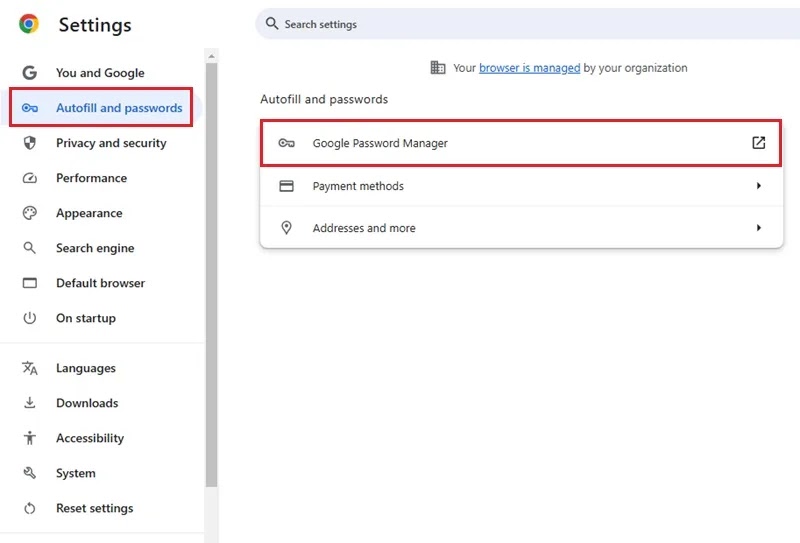Click the Downloads arrow icon

[30, 403]
